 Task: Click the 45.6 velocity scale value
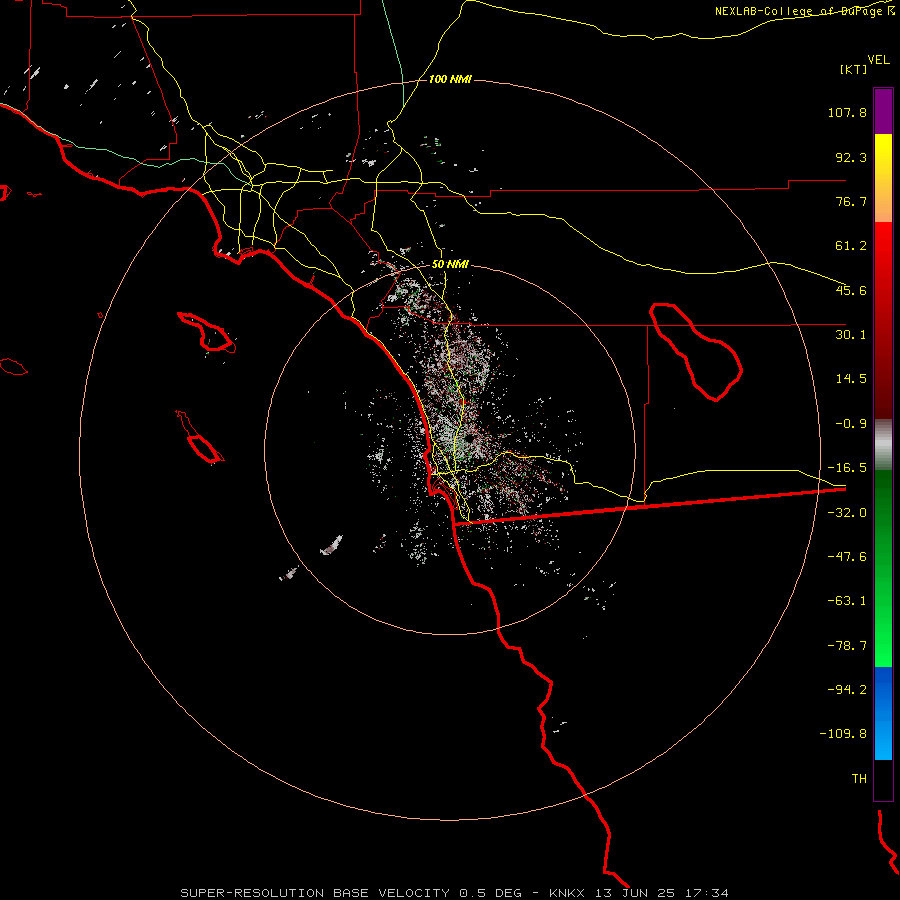[x=851, y=290]
